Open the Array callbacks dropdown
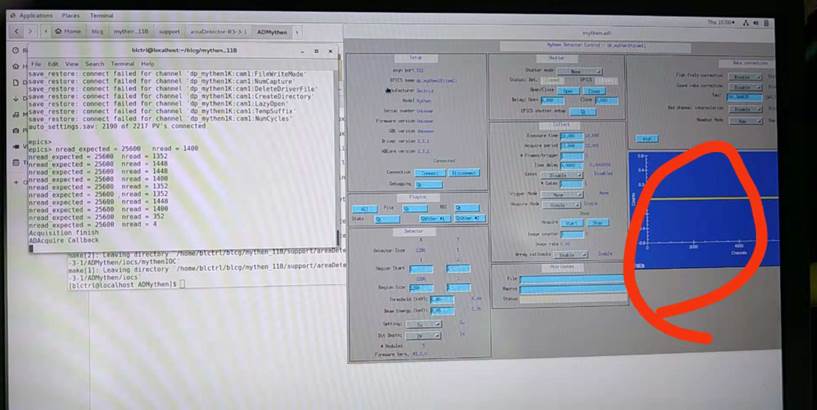The width and height of the screenshot is (817, 410). click(570, 255)
